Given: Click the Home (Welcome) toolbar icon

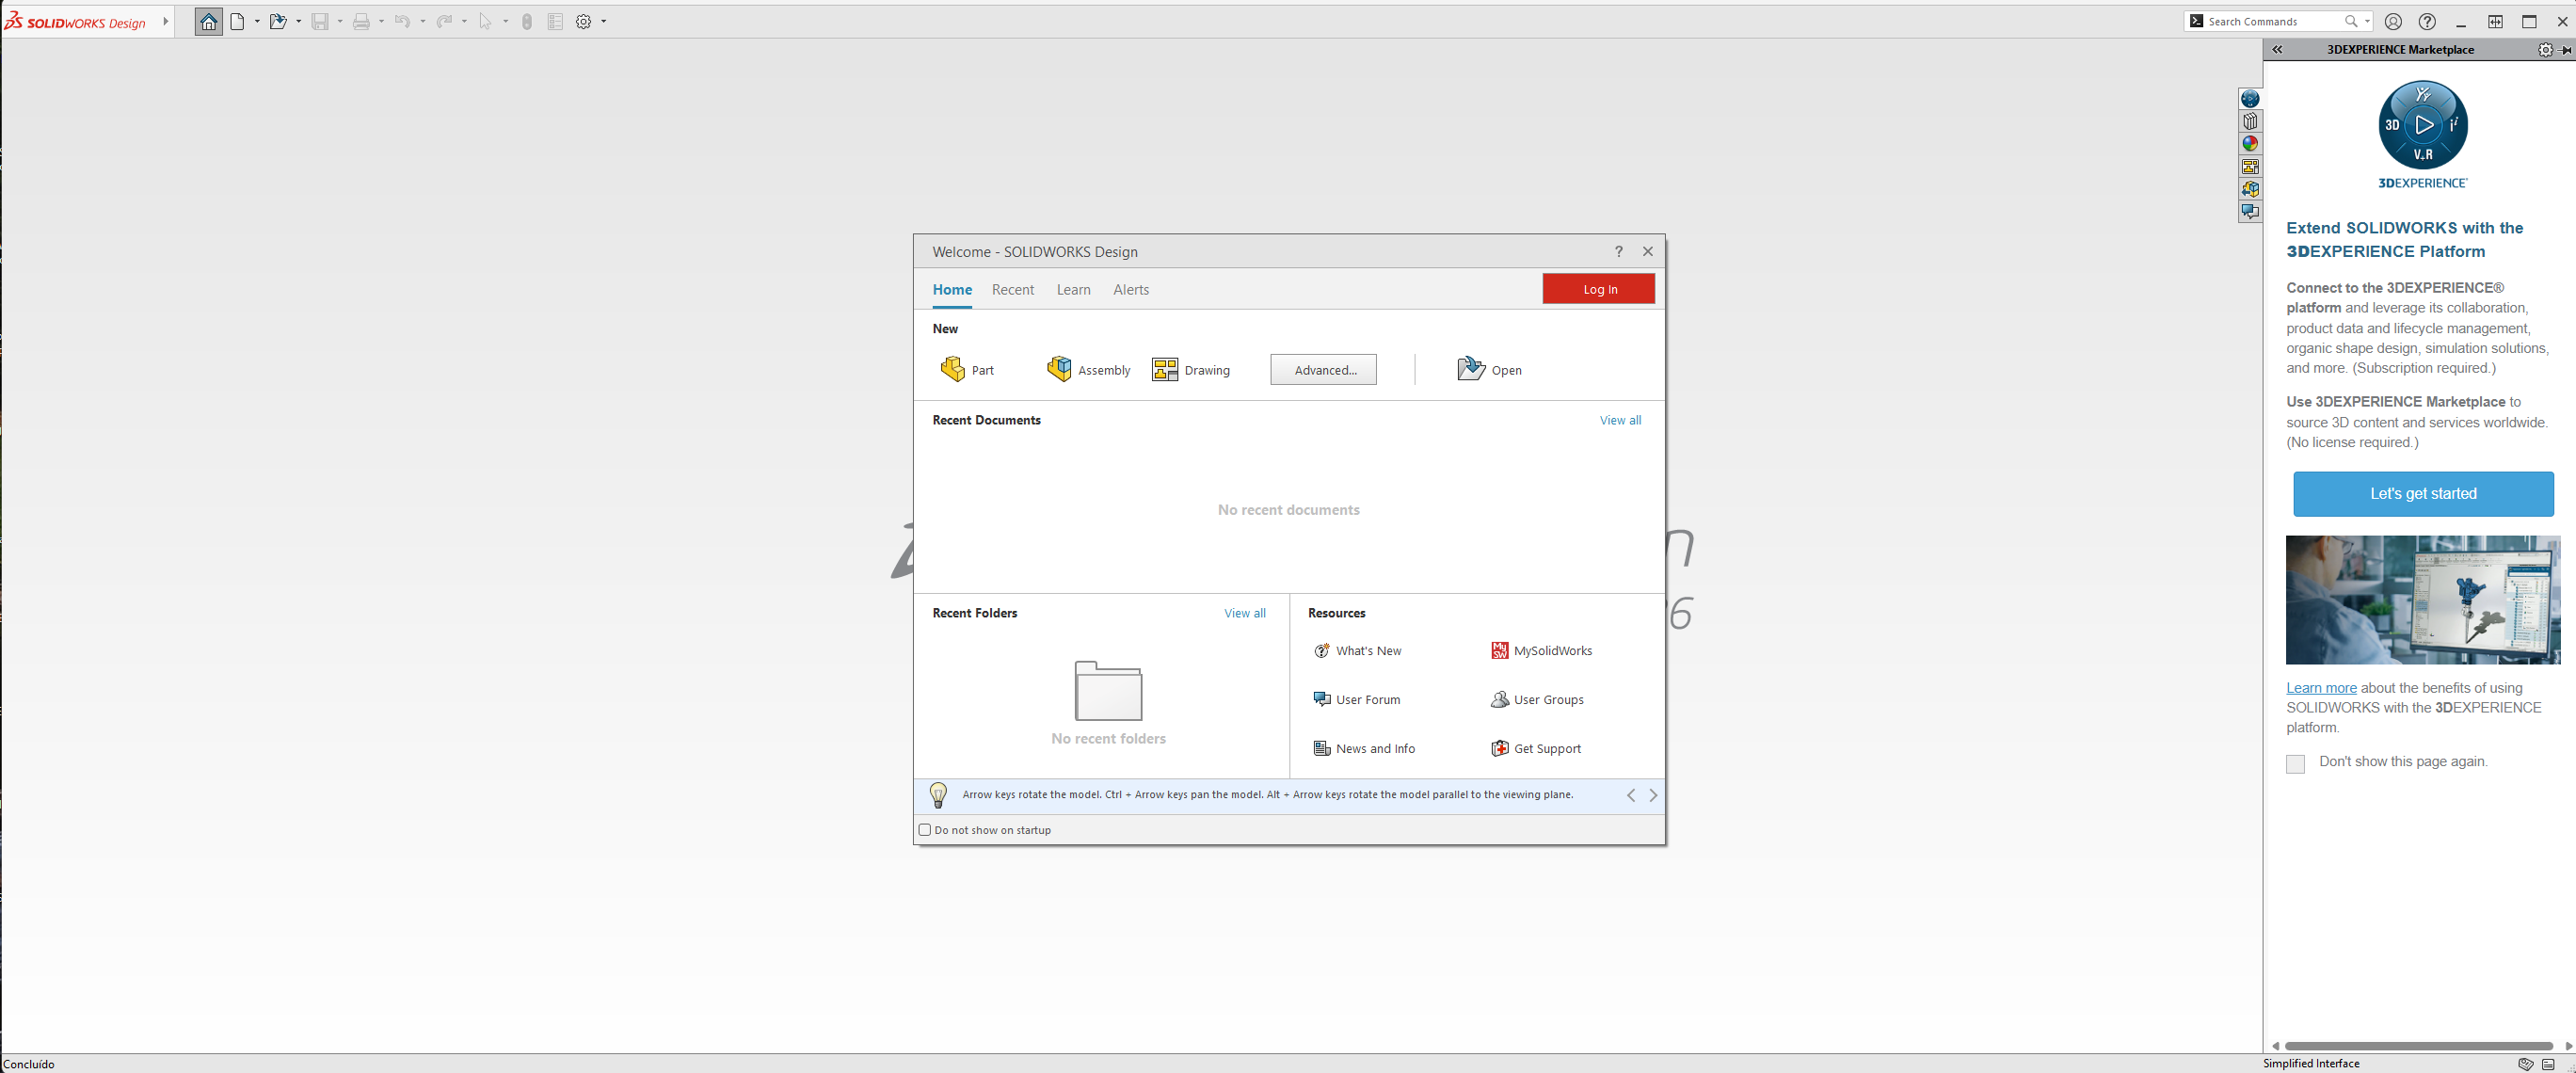Looking at the screenshot, I should pyautogui.click(x=208, y=21).
